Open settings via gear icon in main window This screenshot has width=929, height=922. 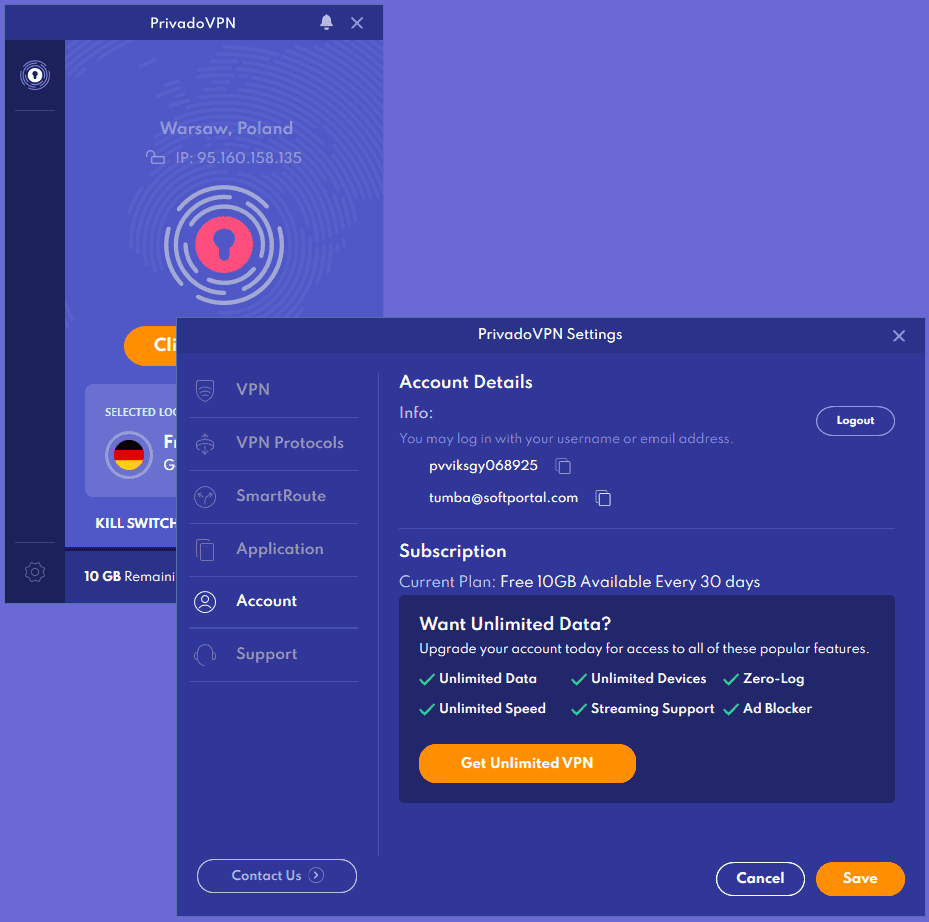point(35,572)
